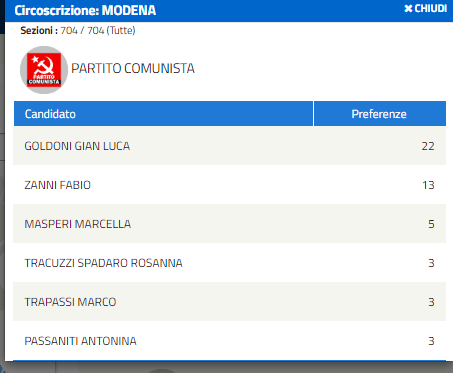Select the PARTITO COMUNISTA party name

click(133, 68)
